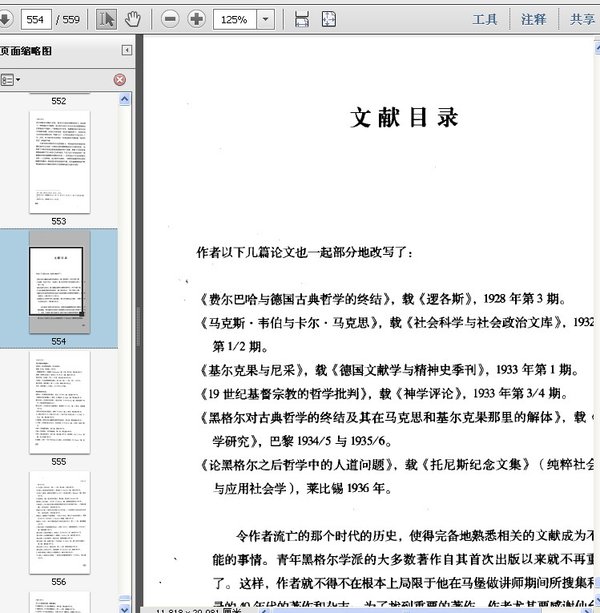Select the highlighted page 554 thumbnail
The width and height of the screenshot is (600, 613).
59,281
